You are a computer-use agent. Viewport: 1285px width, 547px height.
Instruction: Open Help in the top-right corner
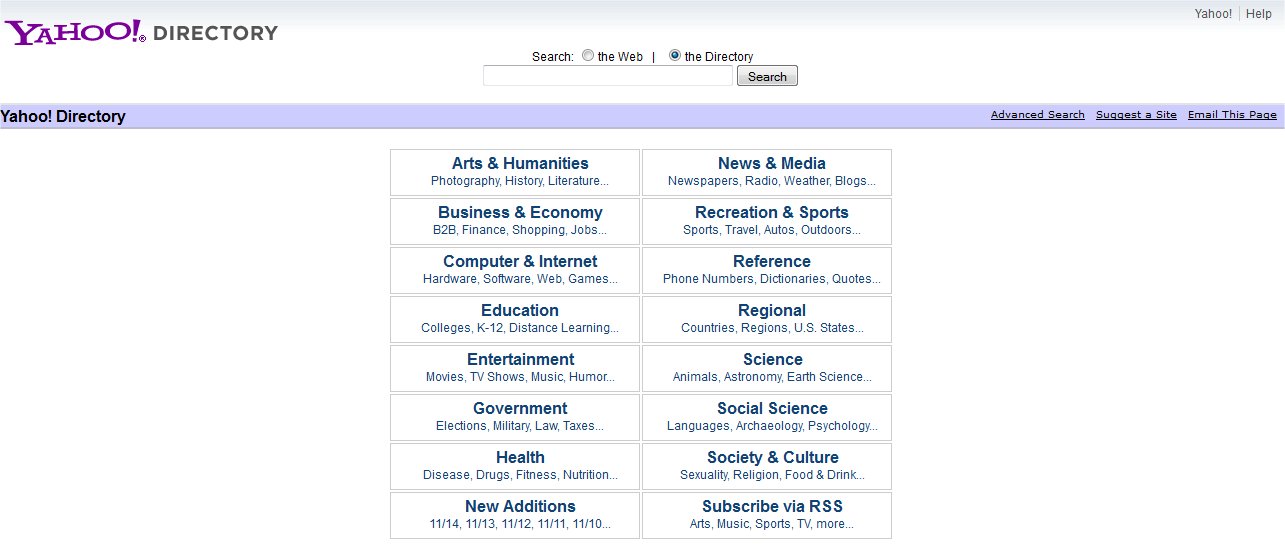pos(1258,14)
